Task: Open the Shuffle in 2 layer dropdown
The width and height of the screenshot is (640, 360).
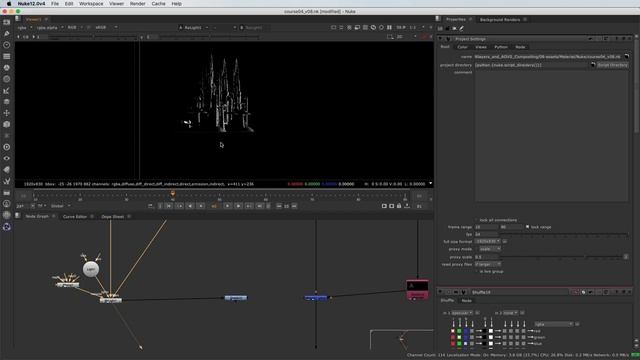Action: [x=510, y=313]
